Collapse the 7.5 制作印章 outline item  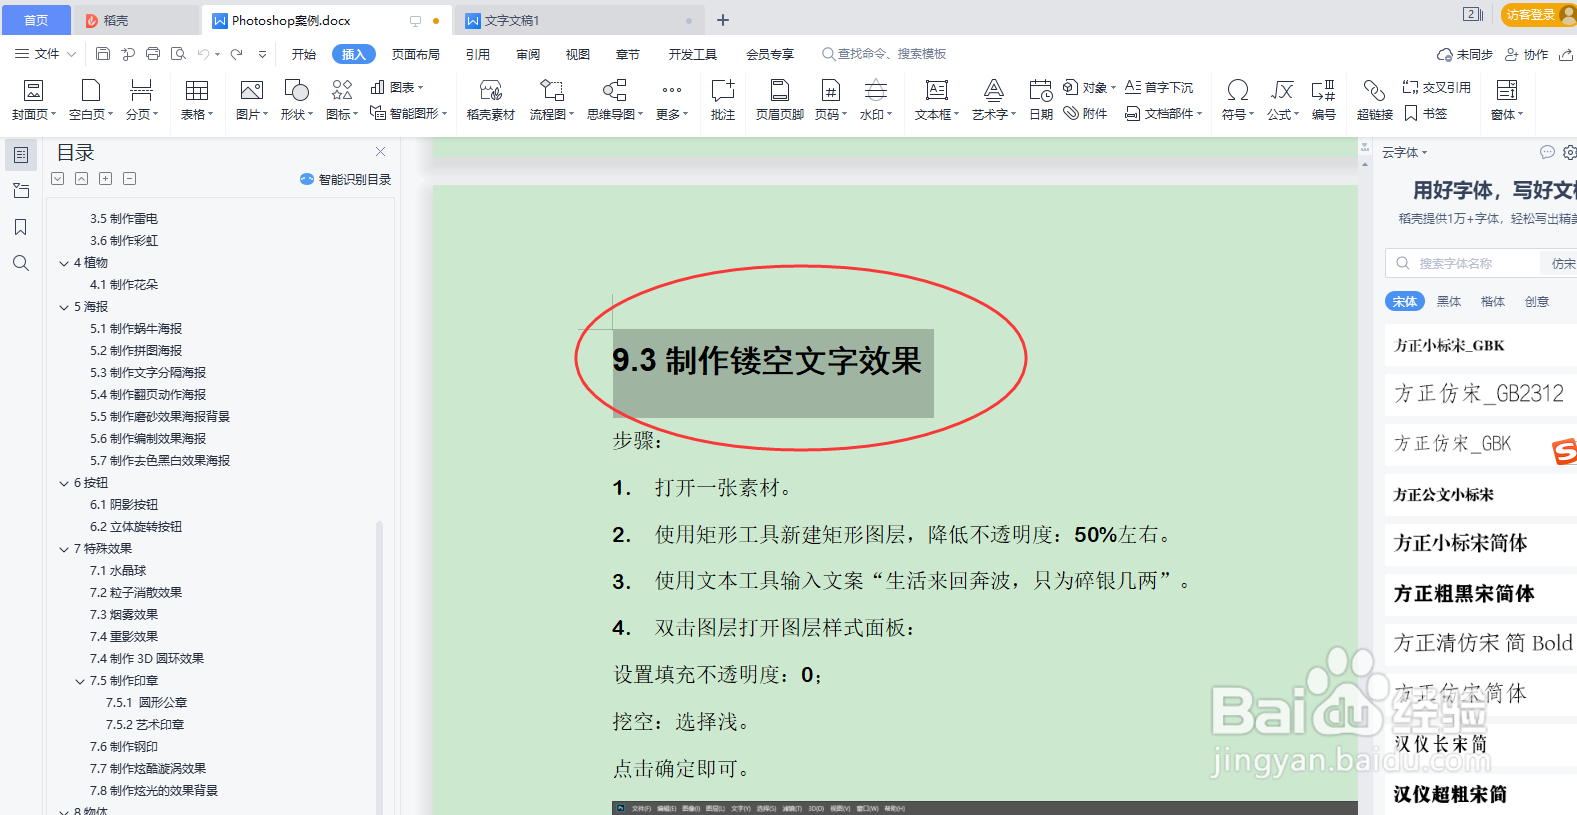80,681
